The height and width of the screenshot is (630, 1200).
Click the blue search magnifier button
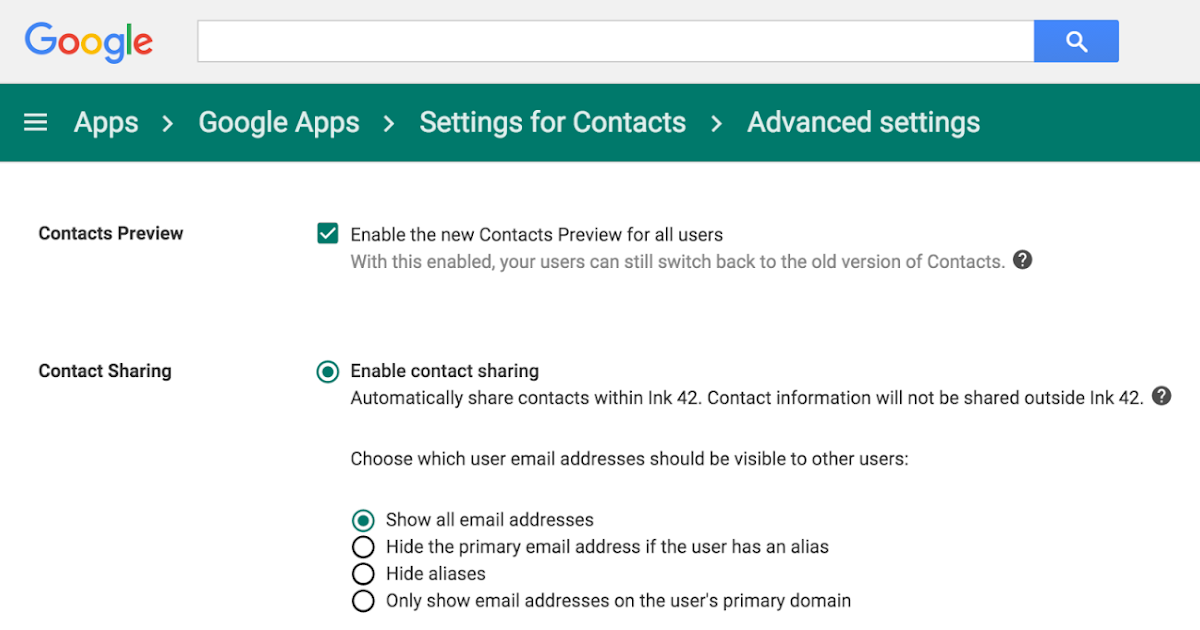coord(1076,41)
